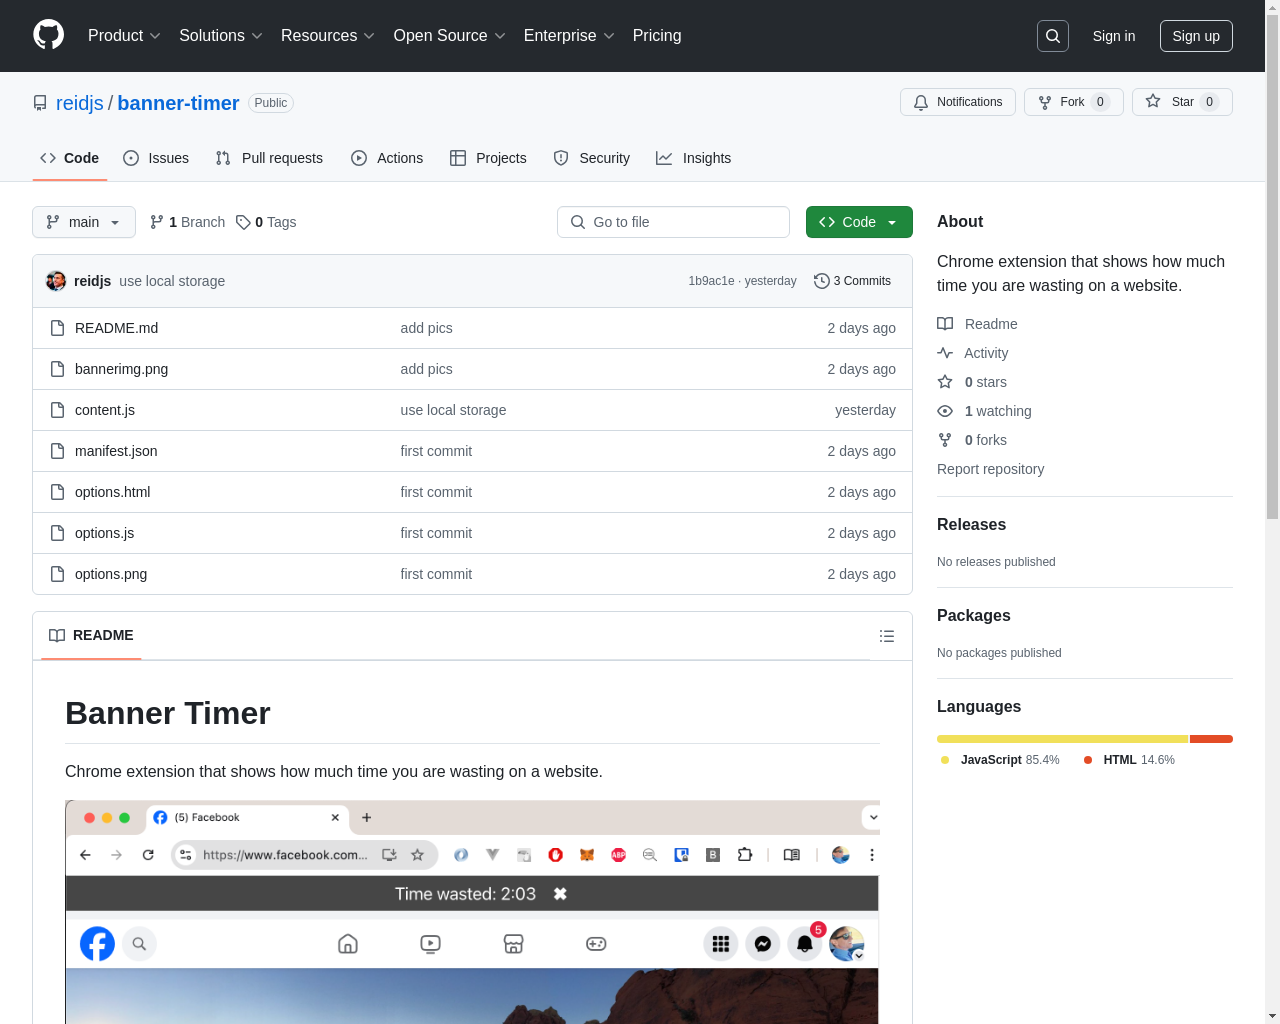Click the GitHub logo icon

48,35
